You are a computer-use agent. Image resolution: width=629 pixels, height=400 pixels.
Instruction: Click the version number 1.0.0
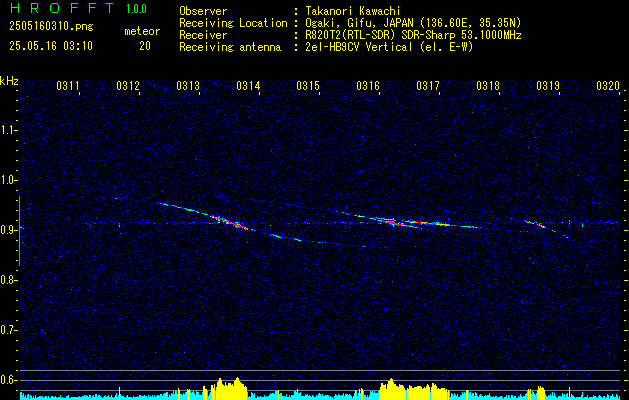click(136, 9)
